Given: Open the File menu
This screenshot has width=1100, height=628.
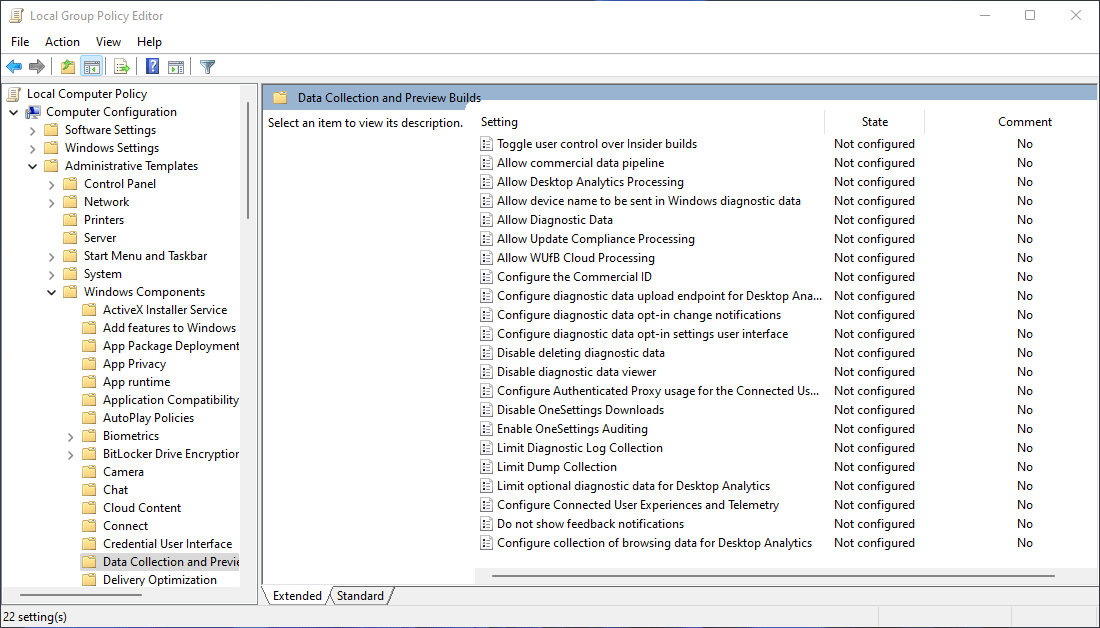Looking at the screenshot, I should [20, 42].
